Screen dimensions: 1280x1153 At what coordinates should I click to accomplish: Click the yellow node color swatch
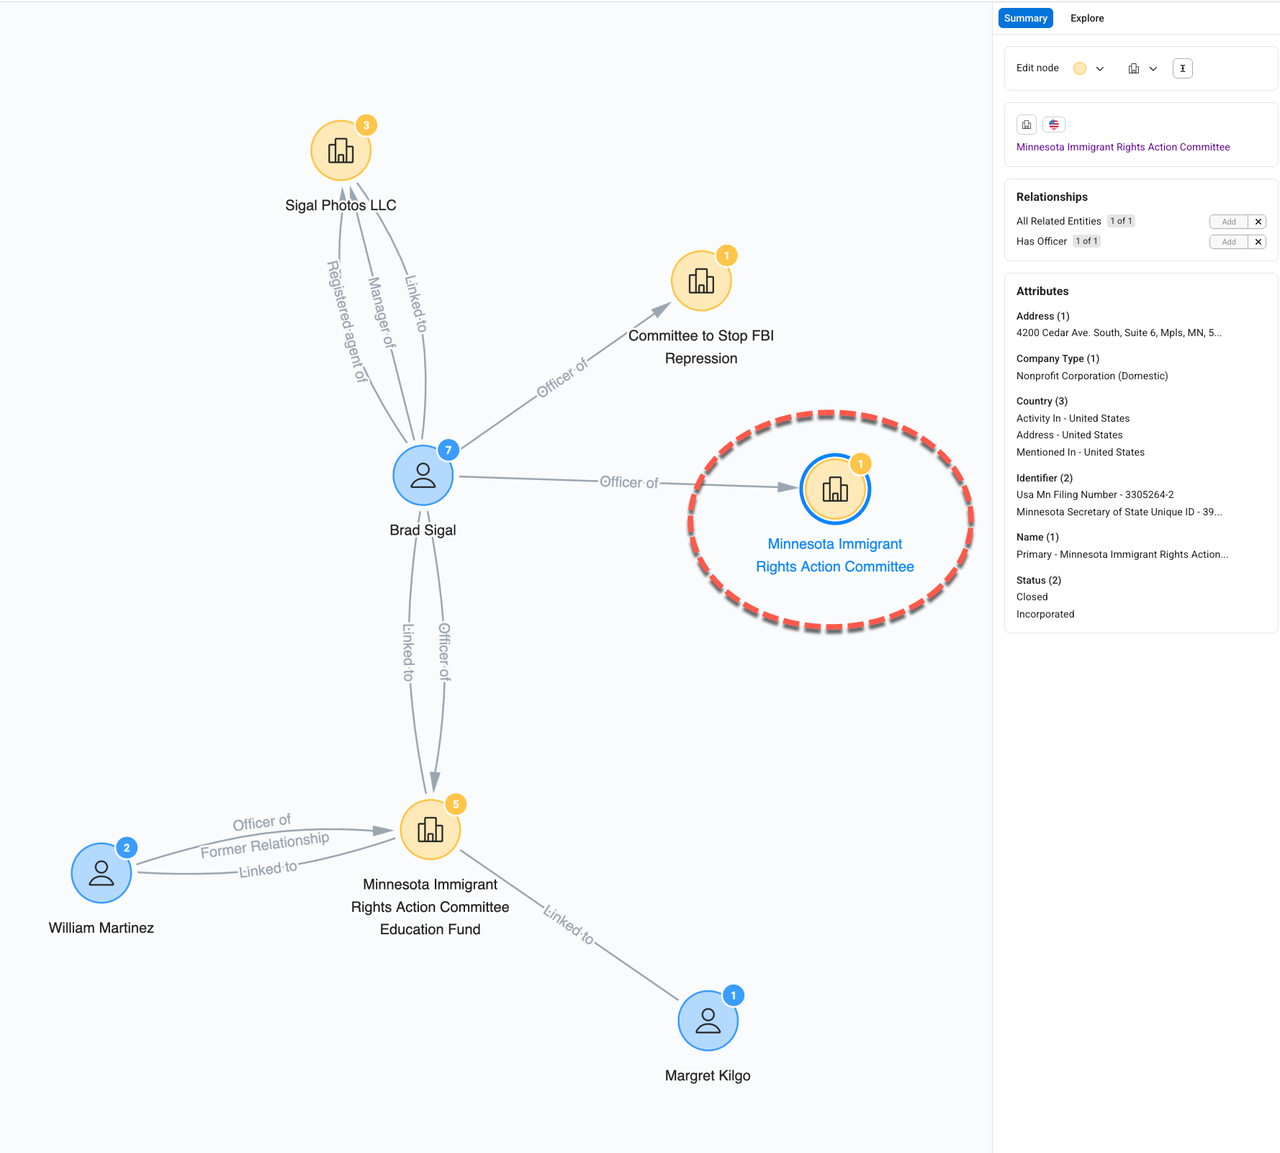coord(1080,69)
